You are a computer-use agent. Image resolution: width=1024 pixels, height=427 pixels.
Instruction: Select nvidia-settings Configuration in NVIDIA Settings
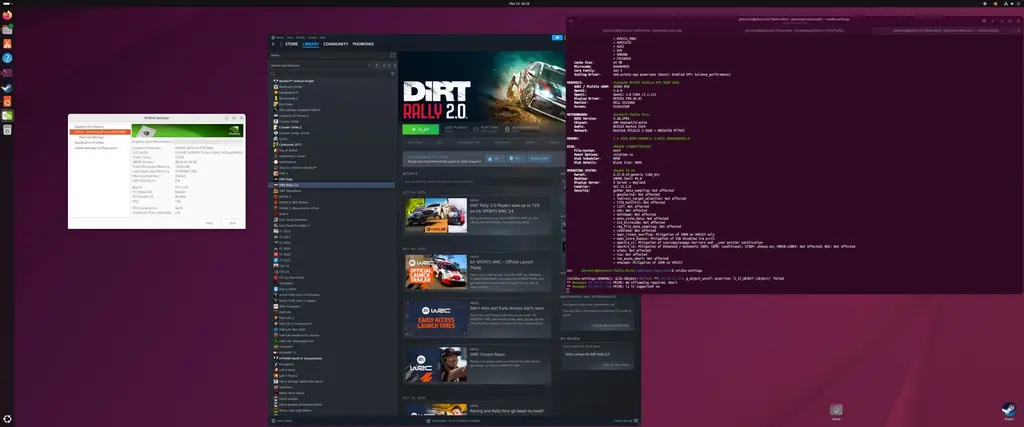[x=95, y=148]
